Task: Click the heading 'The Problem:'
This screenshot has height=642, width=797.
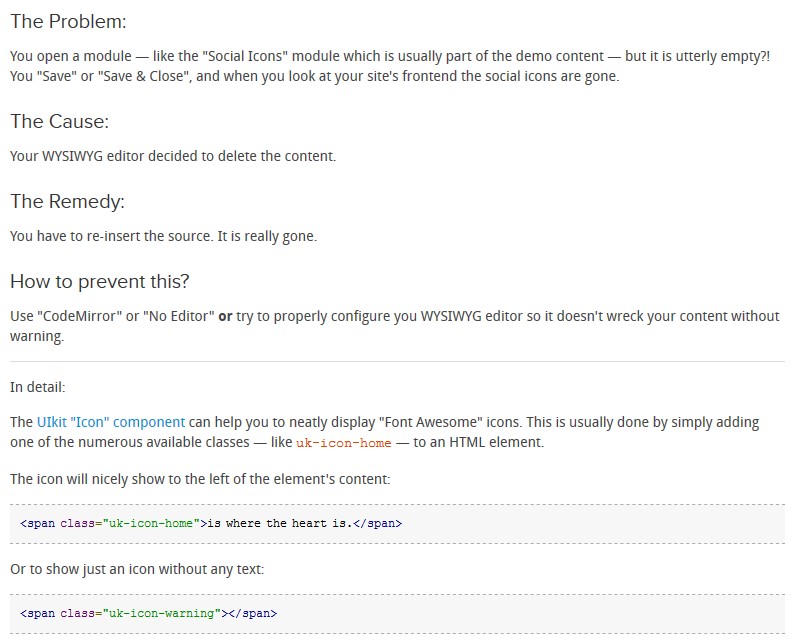Action: [68, 21]
